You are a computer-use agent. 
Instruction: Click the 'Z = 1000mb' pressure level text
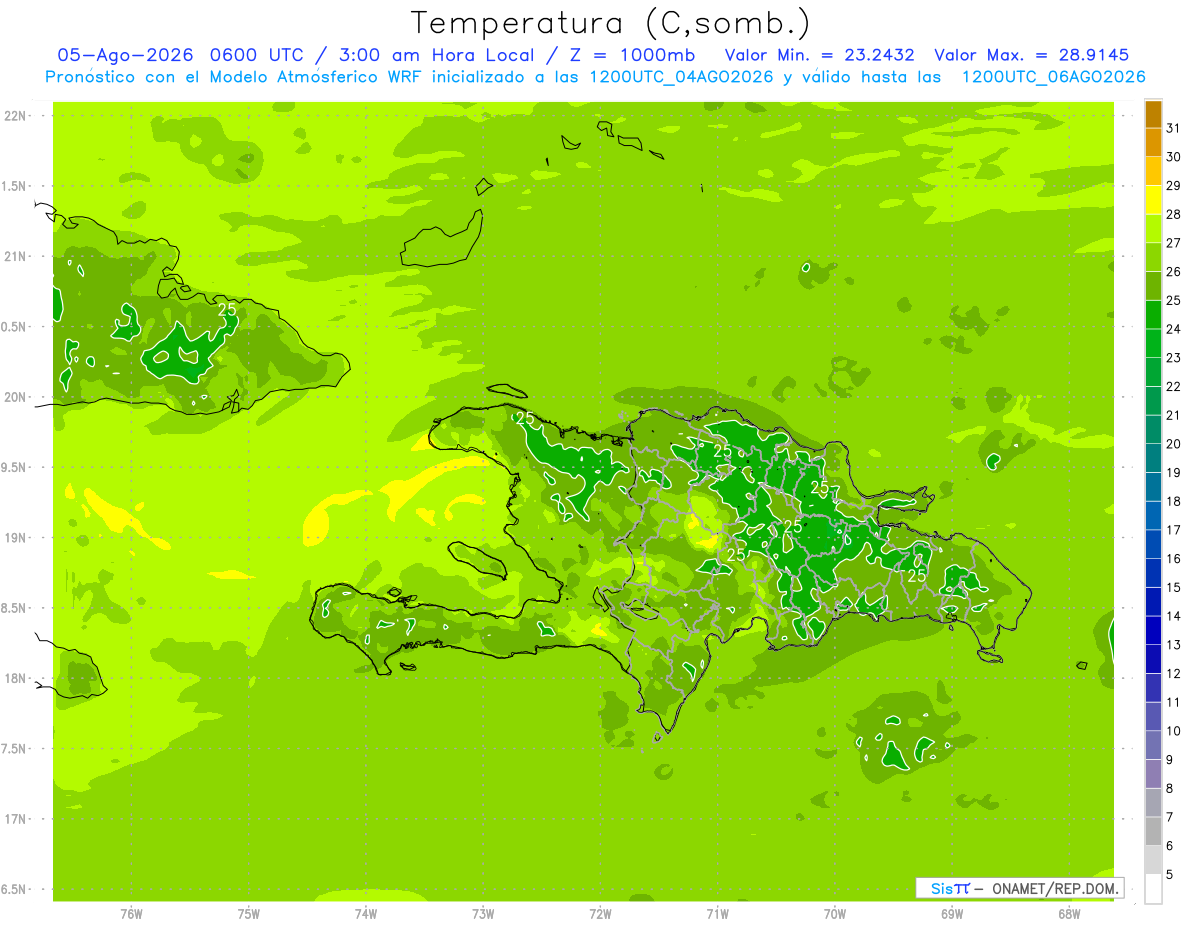(631, 55)
